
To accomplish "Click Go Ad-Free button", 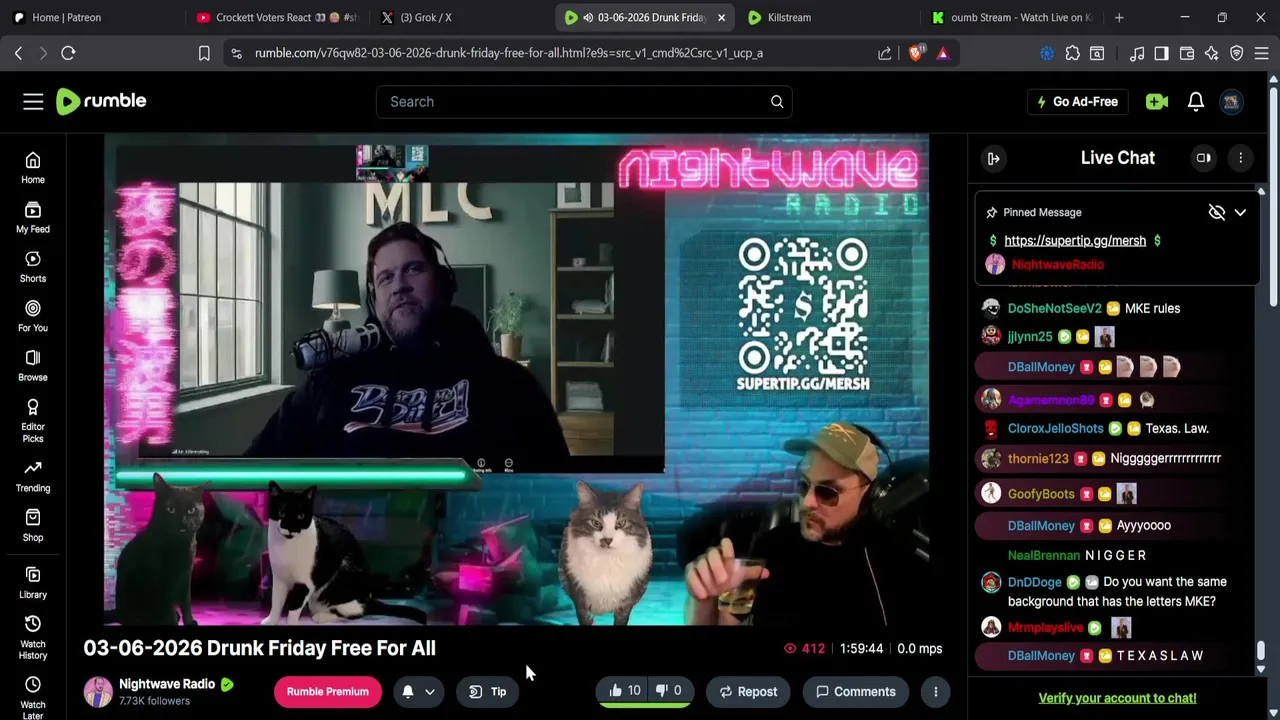I will [x=1078, y=101].
